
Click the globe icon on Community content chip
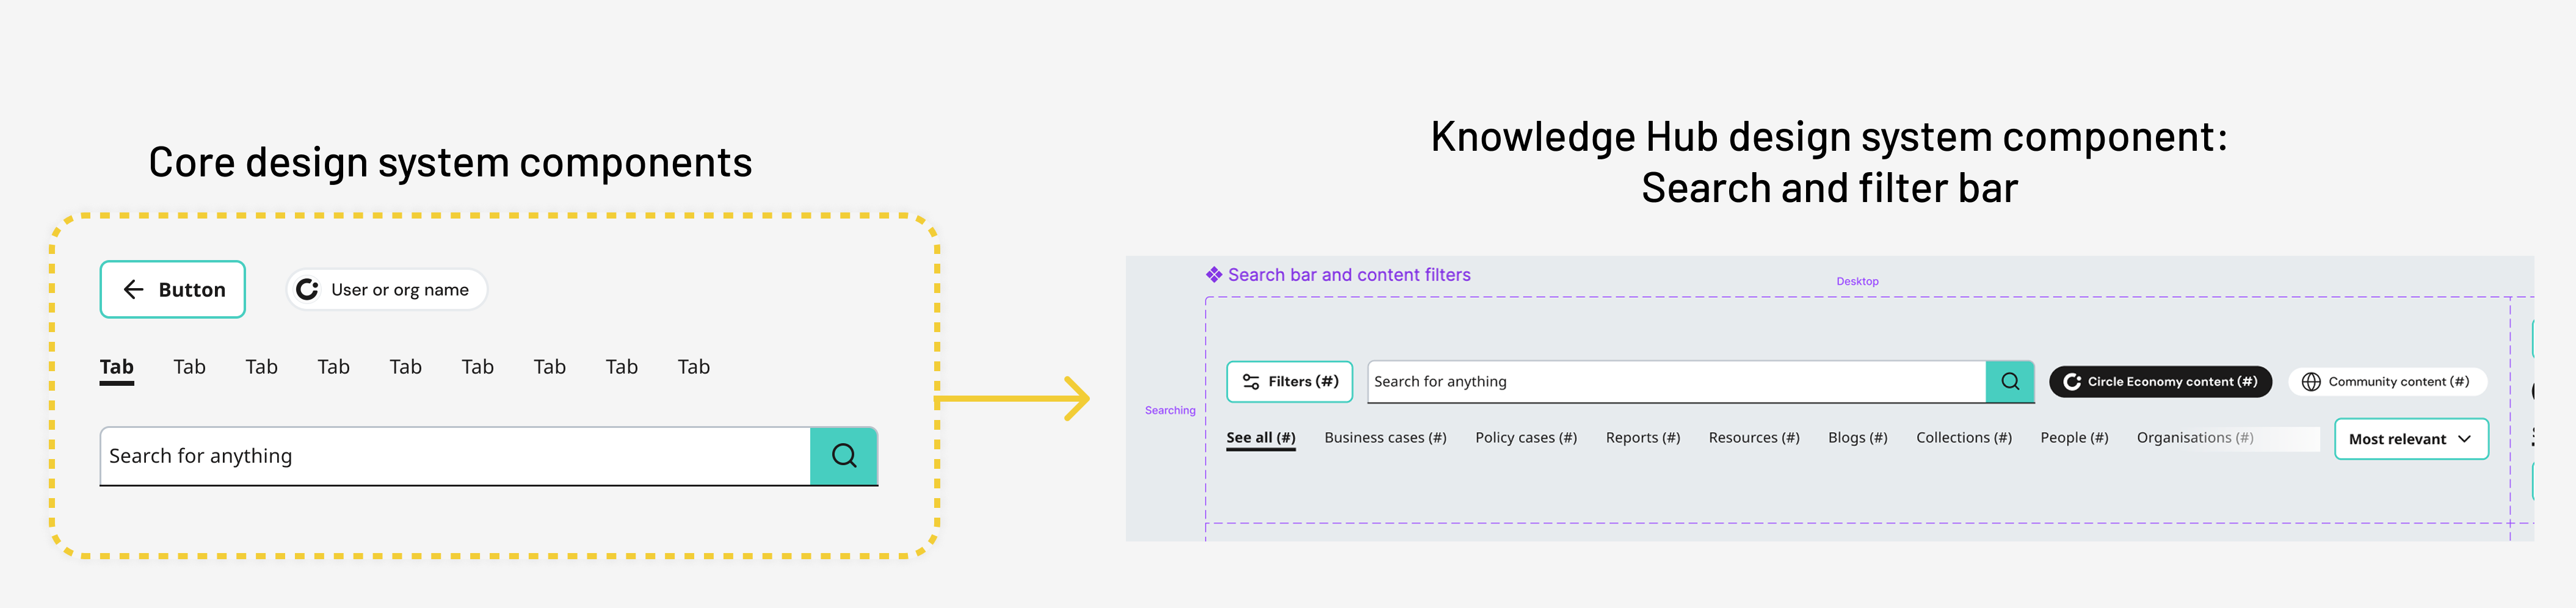point(2311,382)
